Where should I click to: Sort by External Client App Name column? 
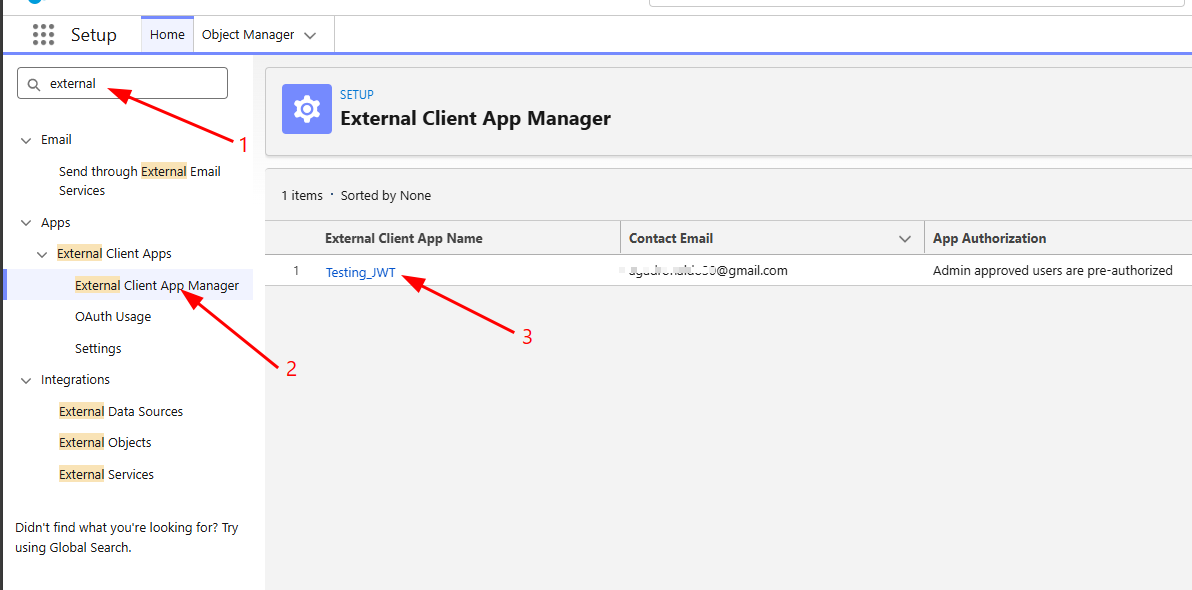click(x=403, y=239)
